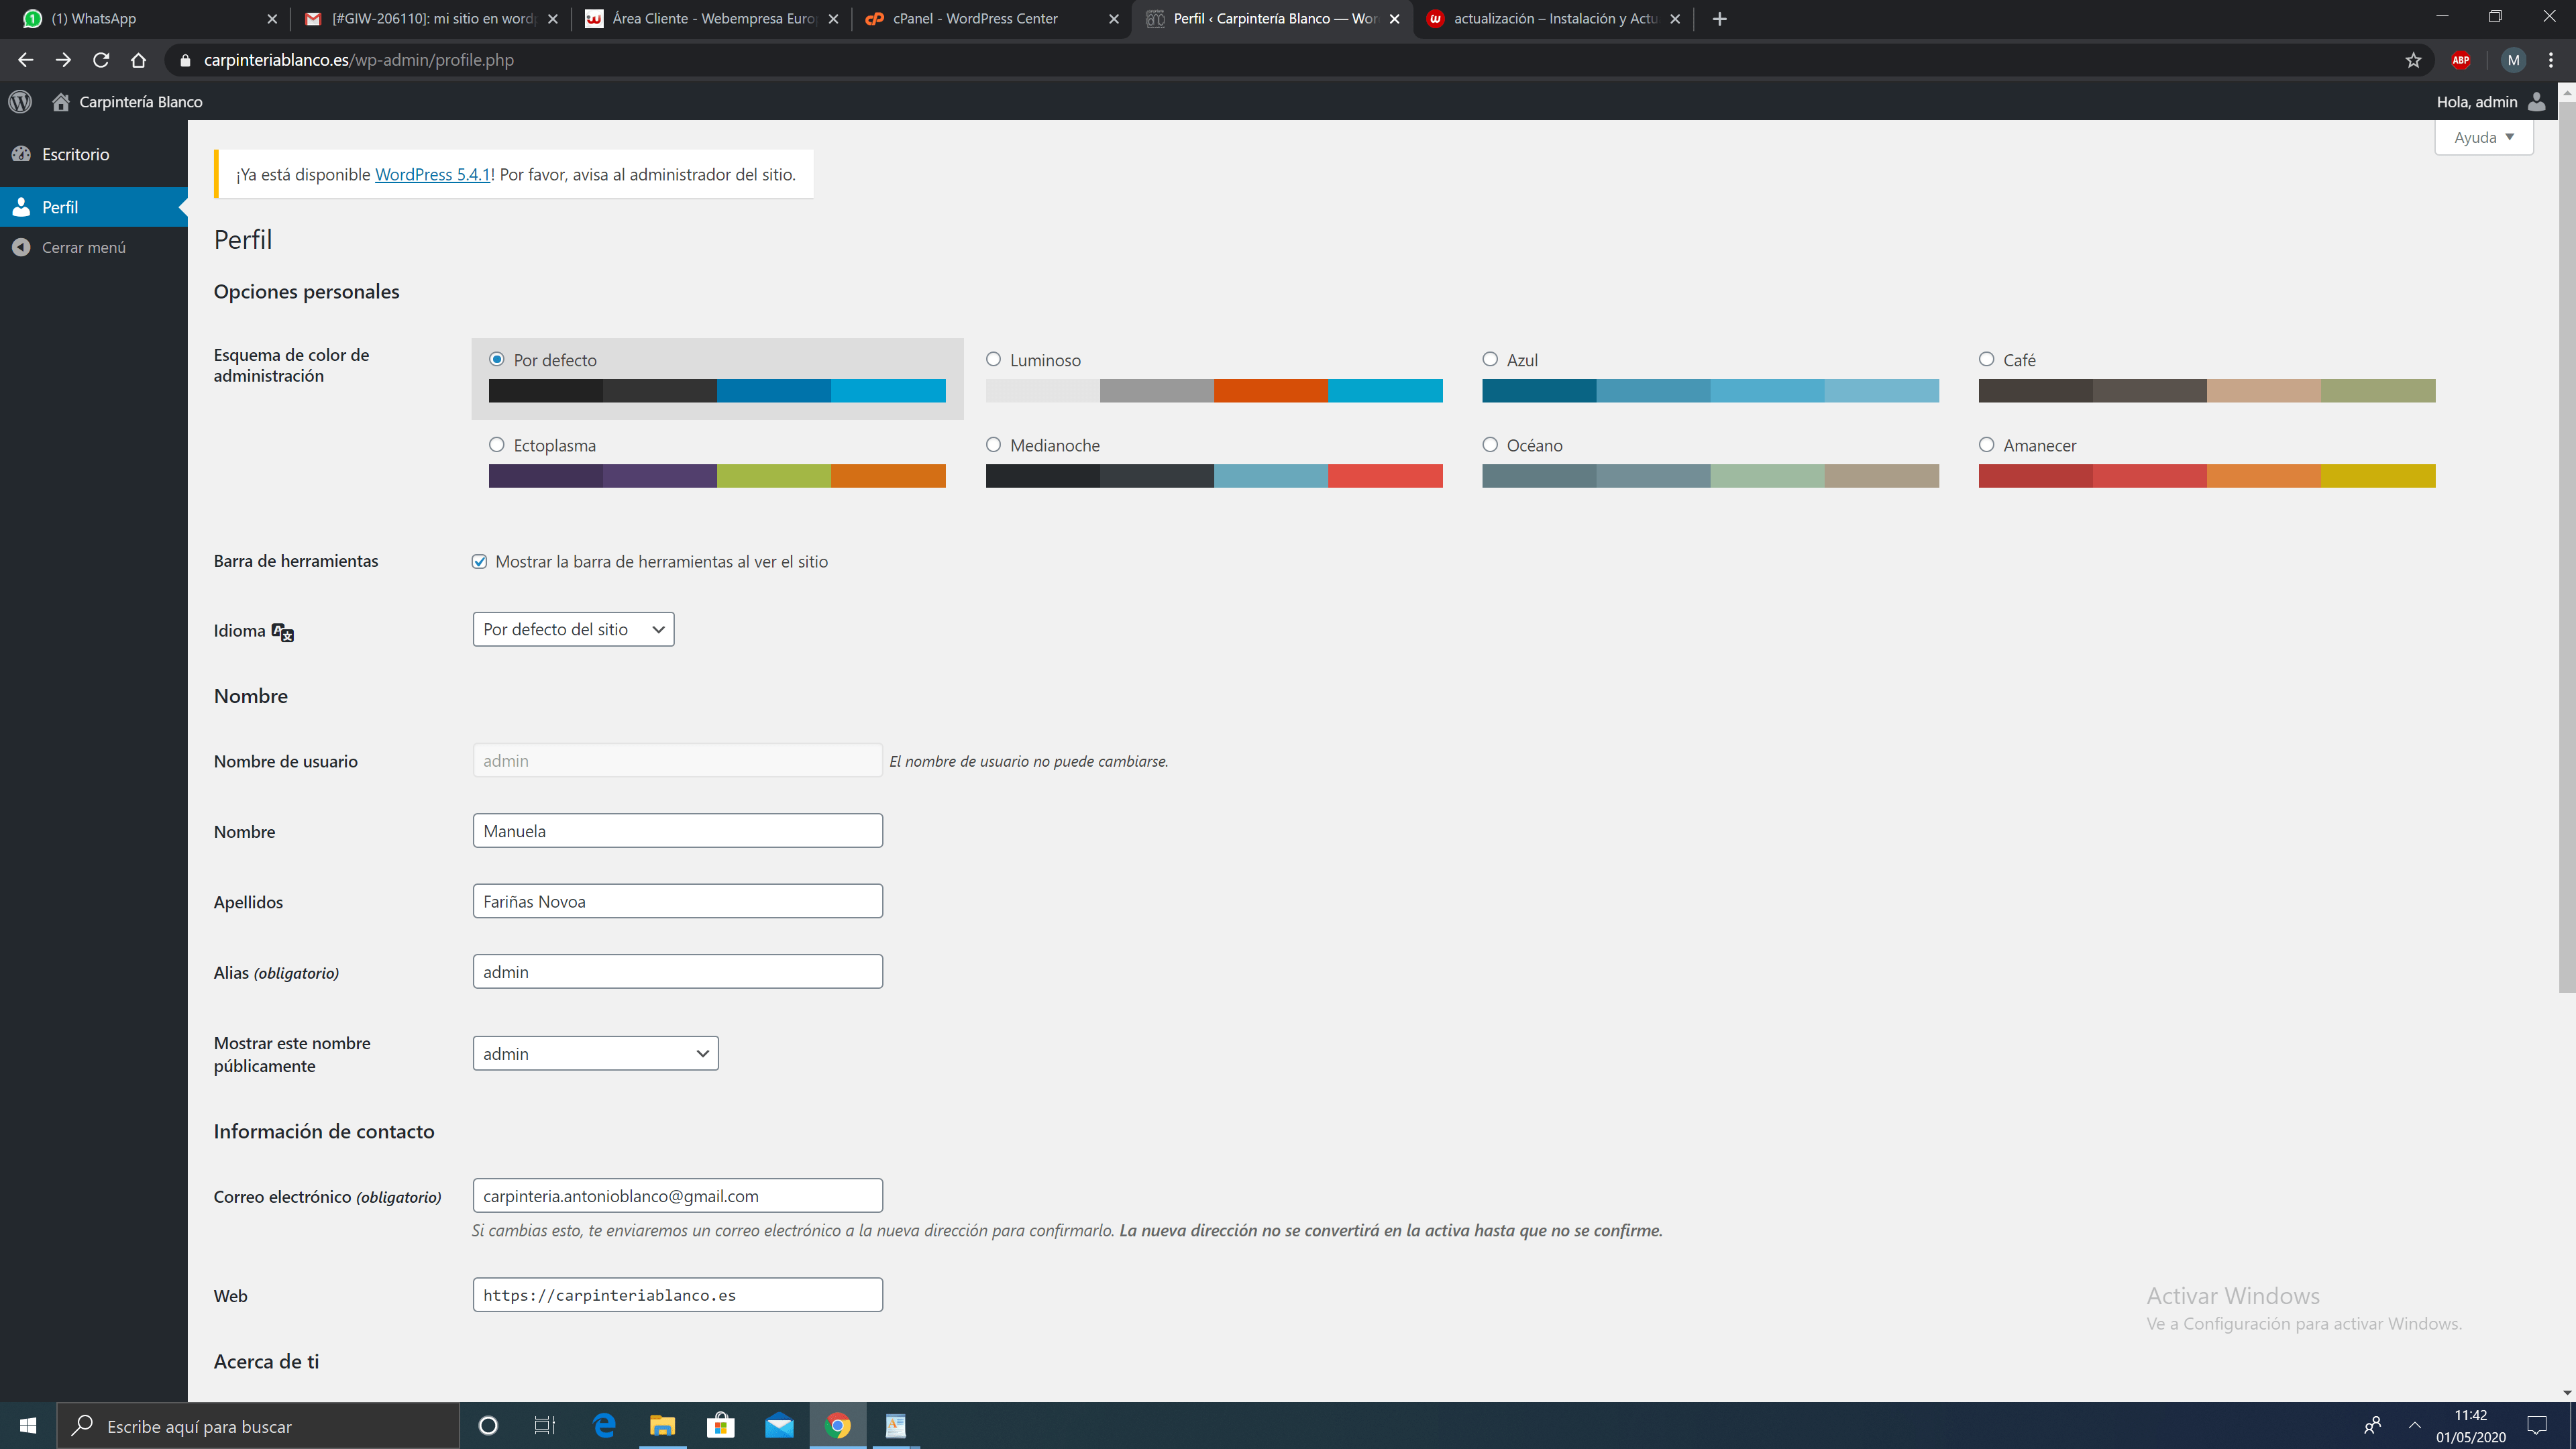Click the address bar URL
This screenshot has width=2576, height=1449.
pos(359,60)
